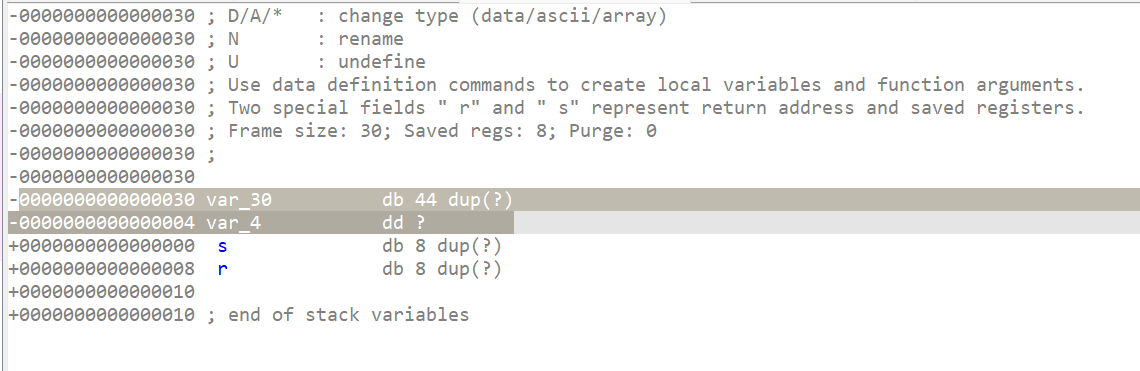Click the db 8 dup(?) on r line

[x=442, y=269]
